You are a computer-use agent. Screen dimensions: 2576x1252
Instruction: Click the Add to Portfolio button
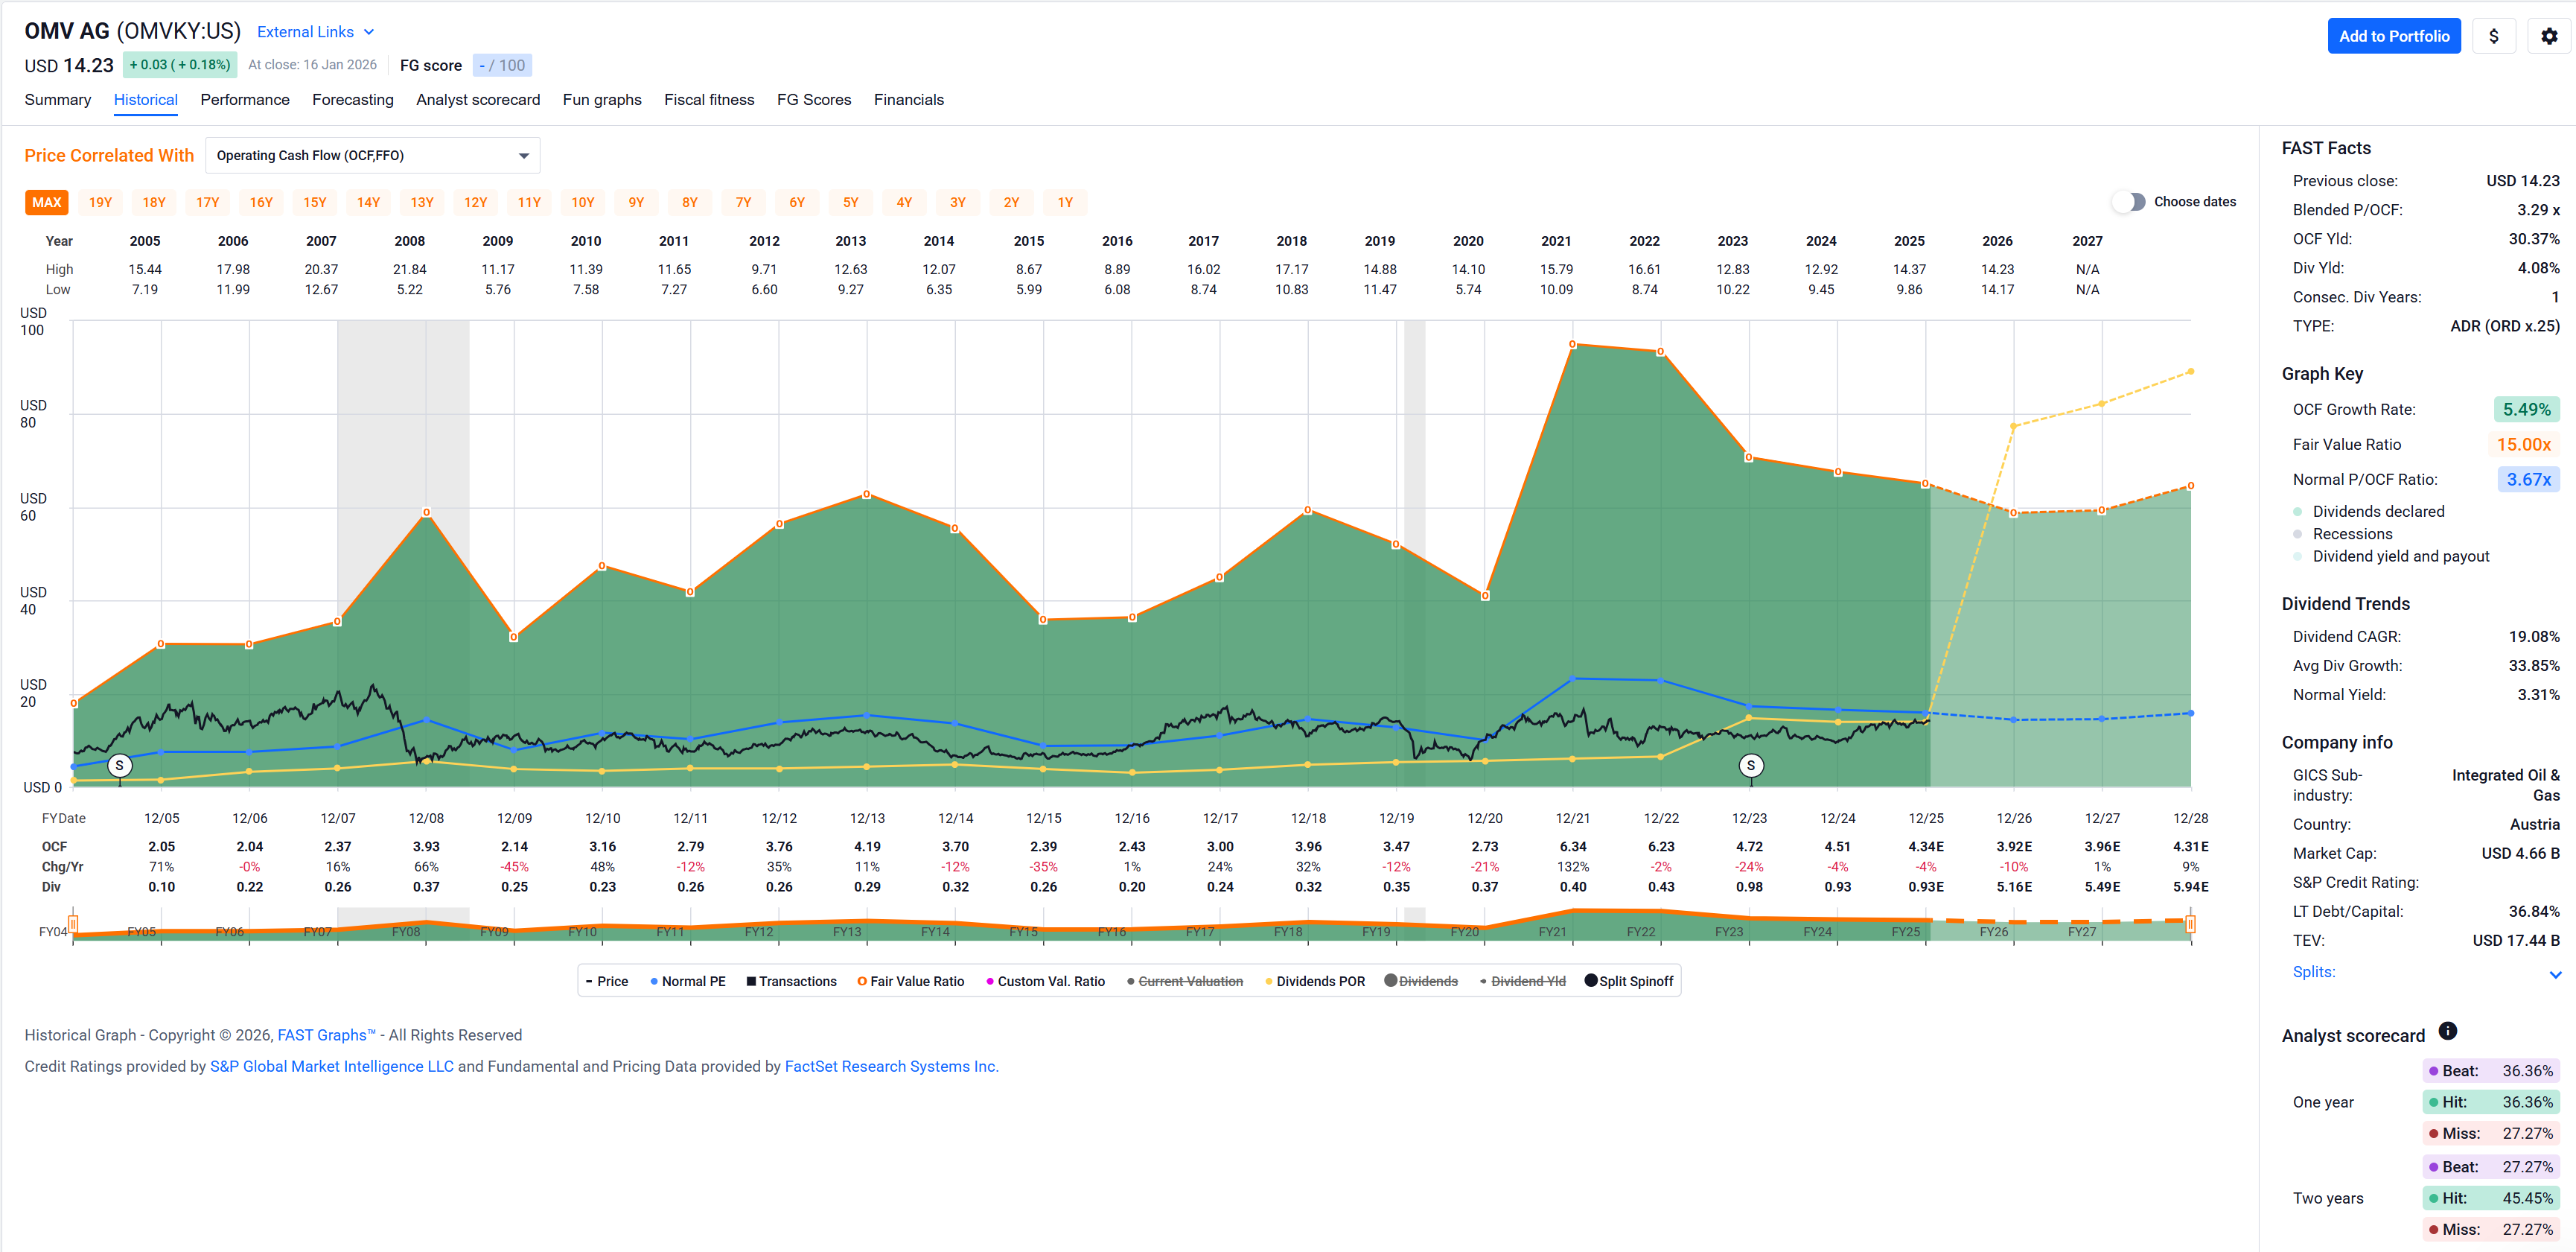click(2393, 36)
